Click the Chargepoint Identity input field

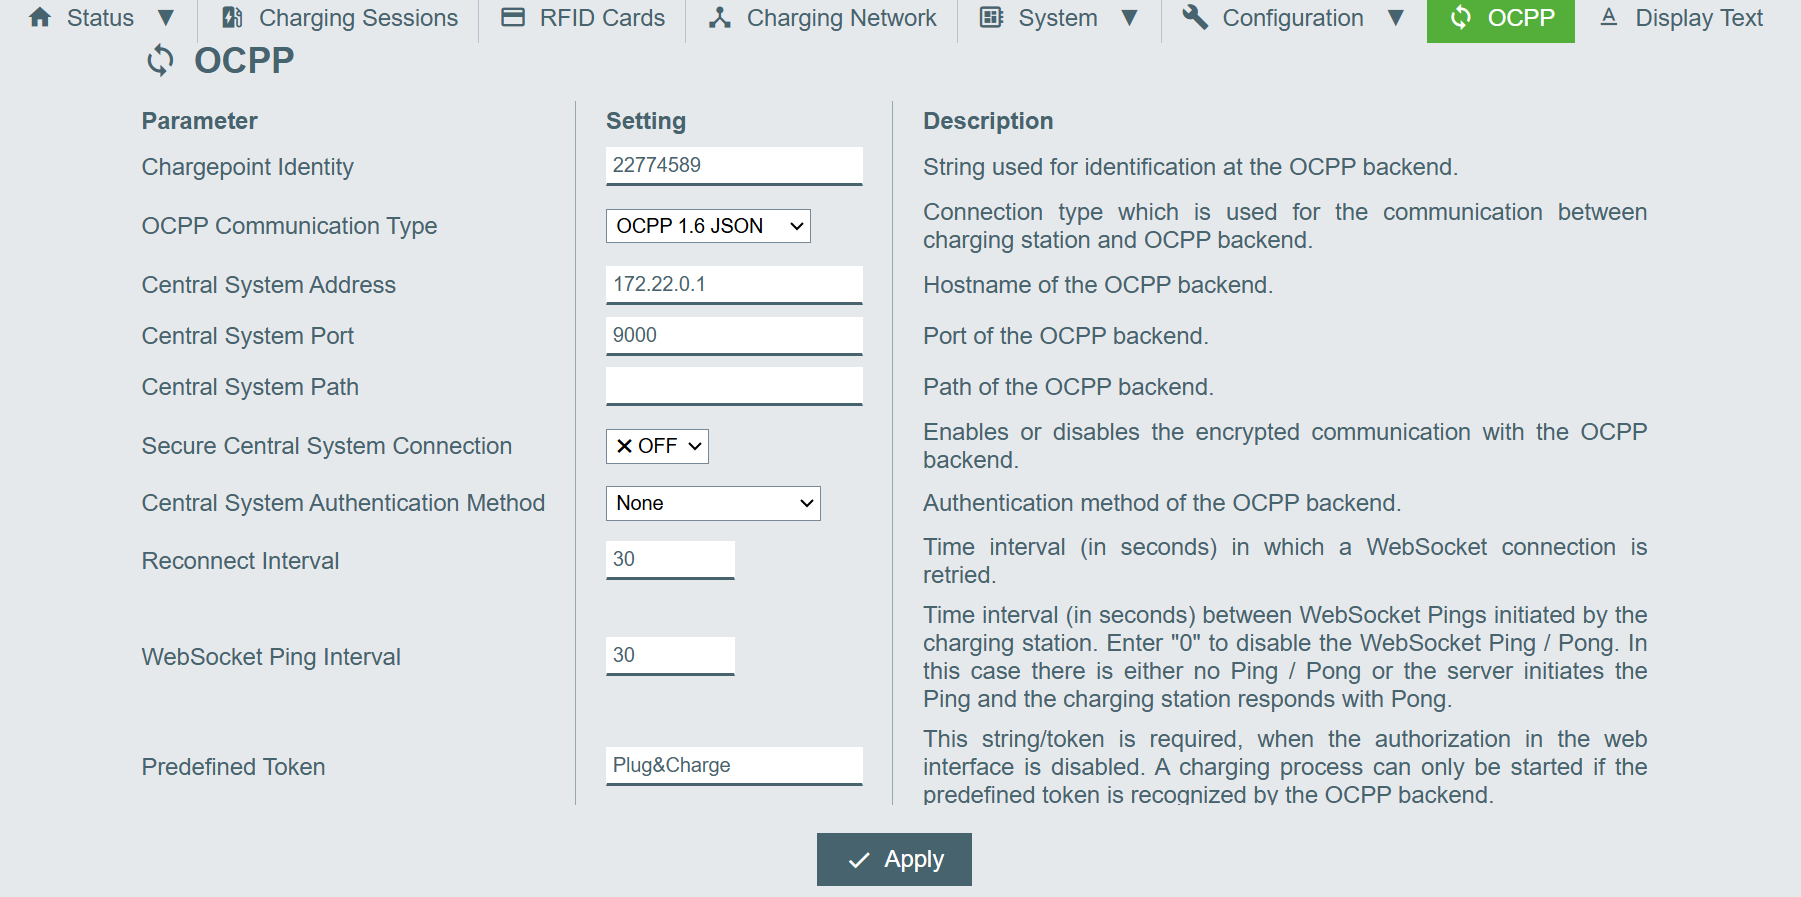[734, 165]
